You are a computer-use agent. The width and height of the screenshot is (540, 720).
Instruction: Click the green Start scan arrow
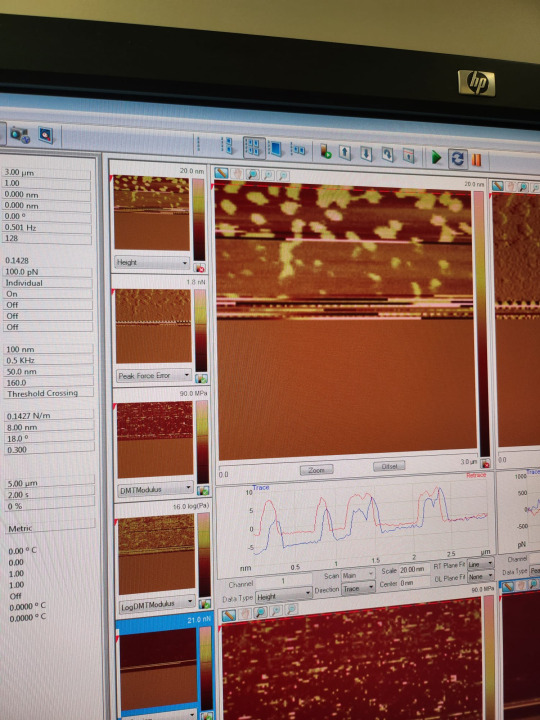pos(436,158)
